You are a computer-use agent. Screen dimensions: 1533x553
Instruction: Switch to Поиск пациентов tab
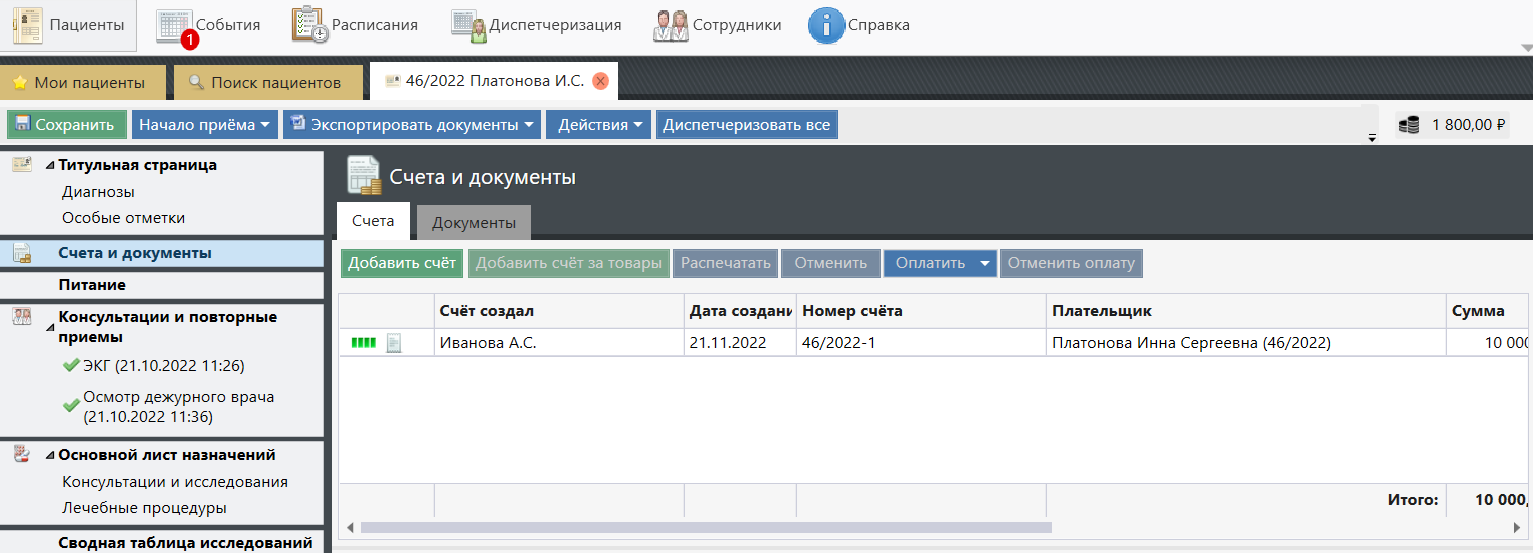pos(265,82)
